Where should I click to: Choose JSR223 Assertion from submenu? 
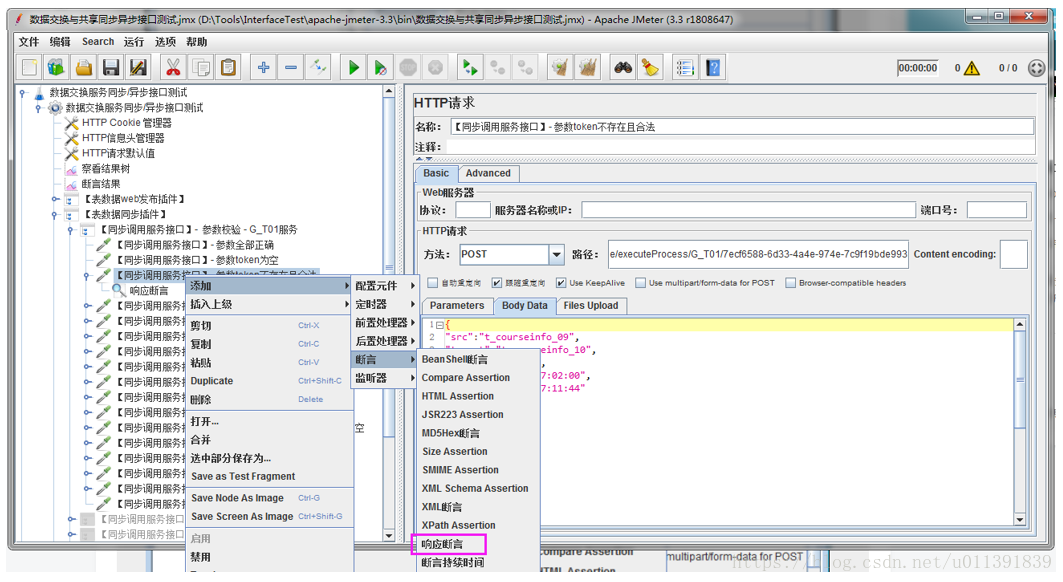(x=477, y=414)
